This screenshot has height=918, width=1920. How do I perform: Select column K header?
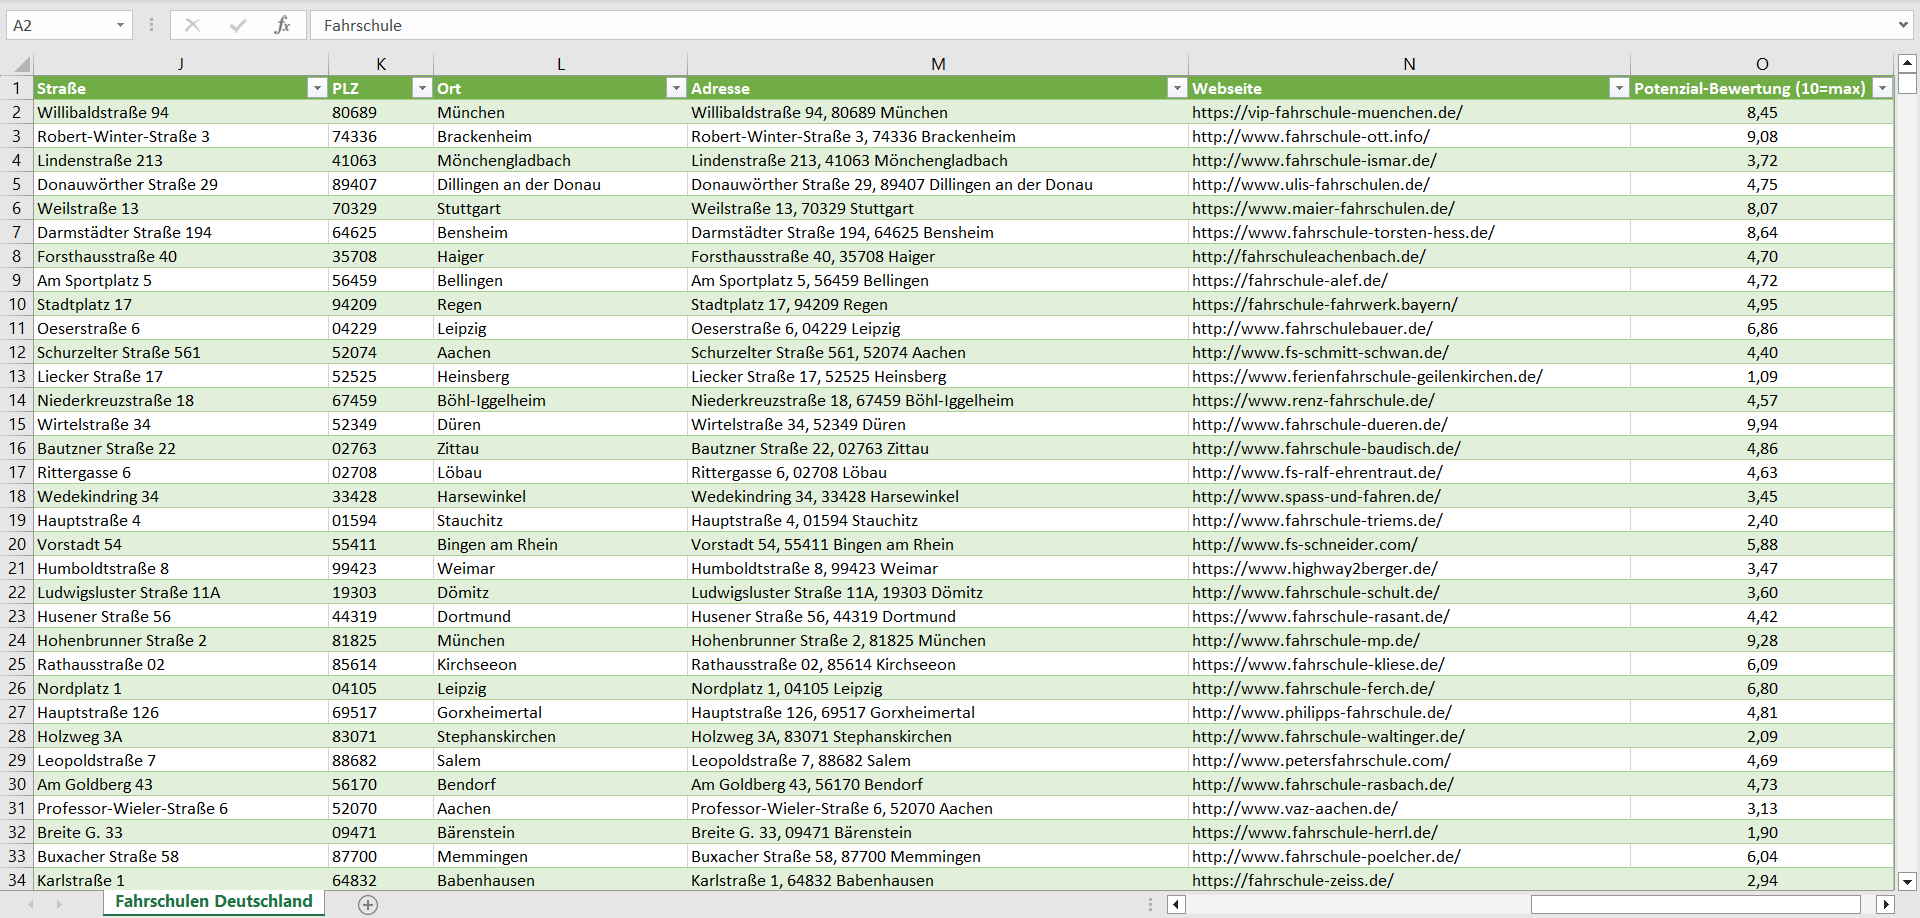click(381, 64)
